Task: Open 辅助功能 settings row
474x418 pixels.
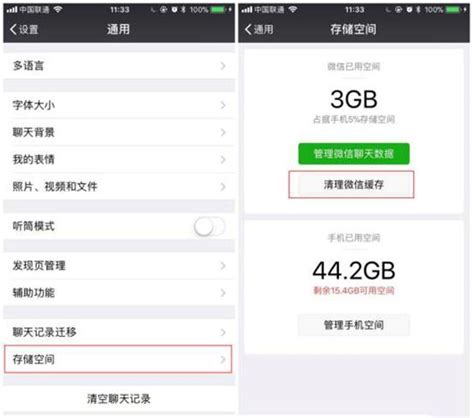Action: [119, 293]
